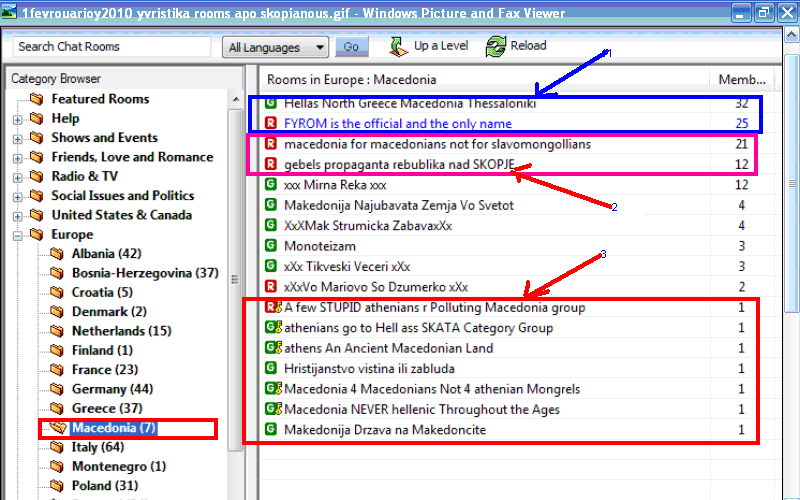Click green G icon beside Makedonija Drzava na Makedoncite
800x500 pixels.
tap(271, 429)
